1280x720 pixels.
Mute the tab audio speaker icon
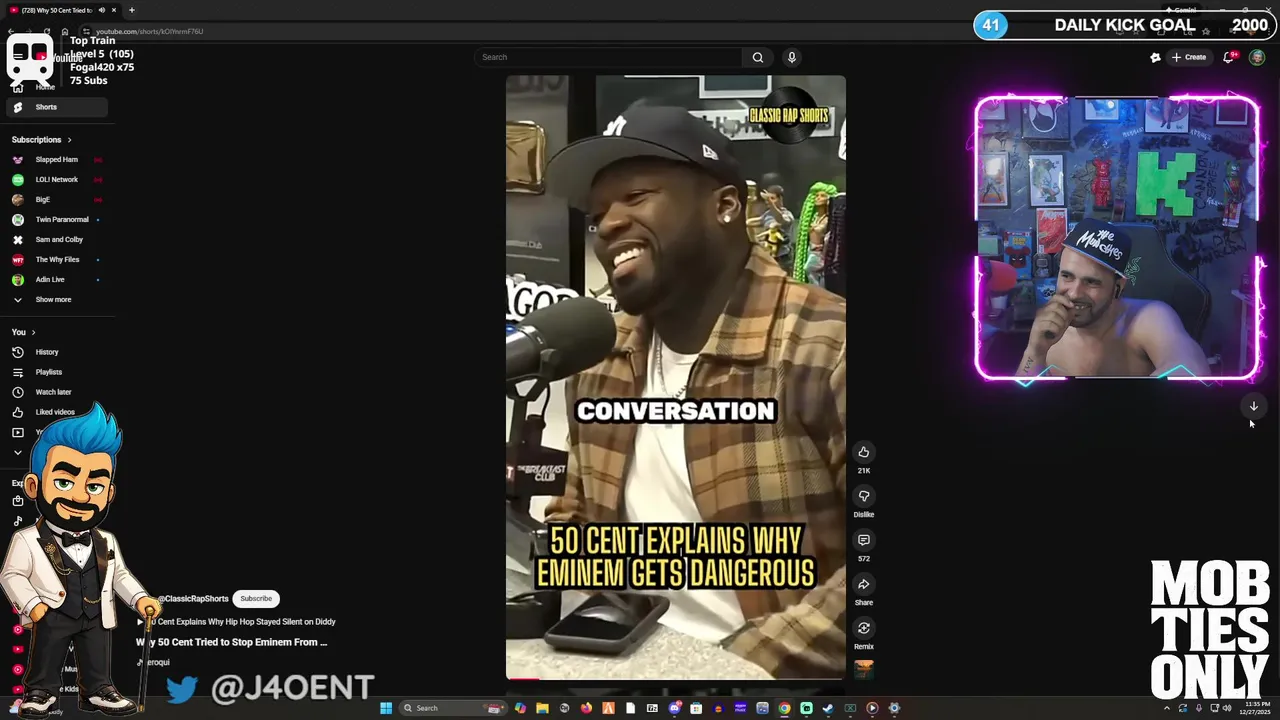(101, 10)
